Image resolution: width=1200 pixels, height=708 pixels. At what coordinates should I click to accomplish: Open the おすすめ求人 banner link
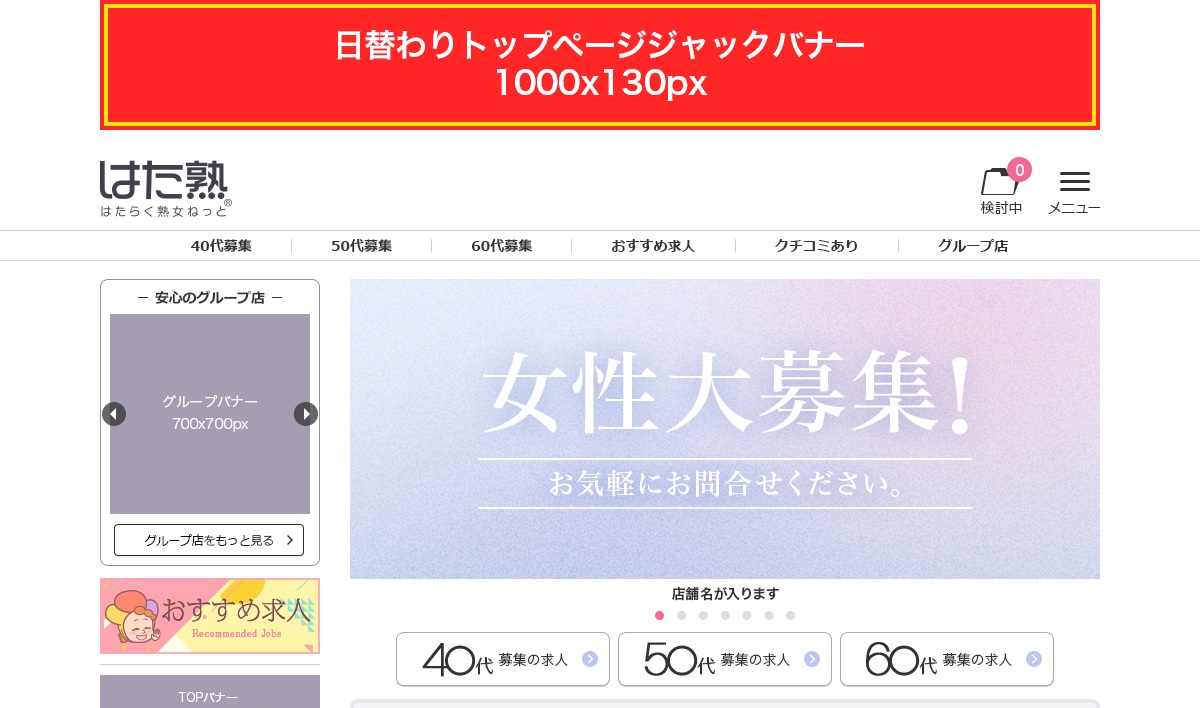(209, 616)
